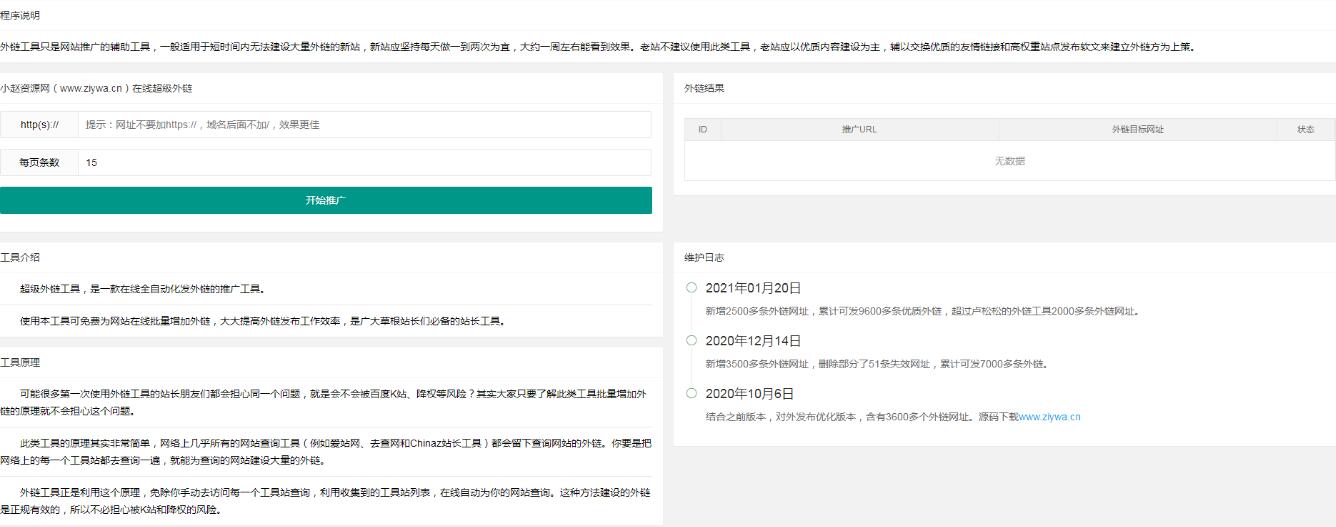Click the ID column header
Viewport: 1336px width, 527px height.
[702, 130]
